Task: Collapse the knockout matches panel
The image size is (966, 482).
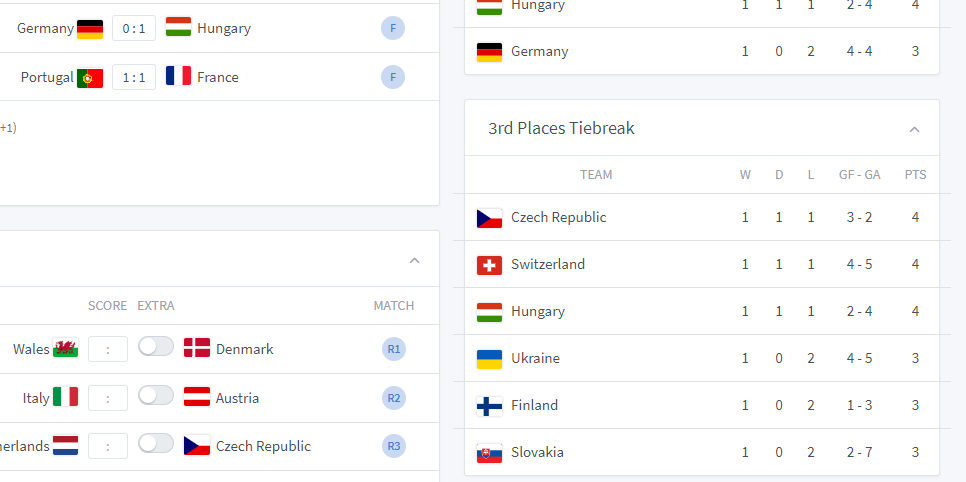Action: (x=415, y=261)
